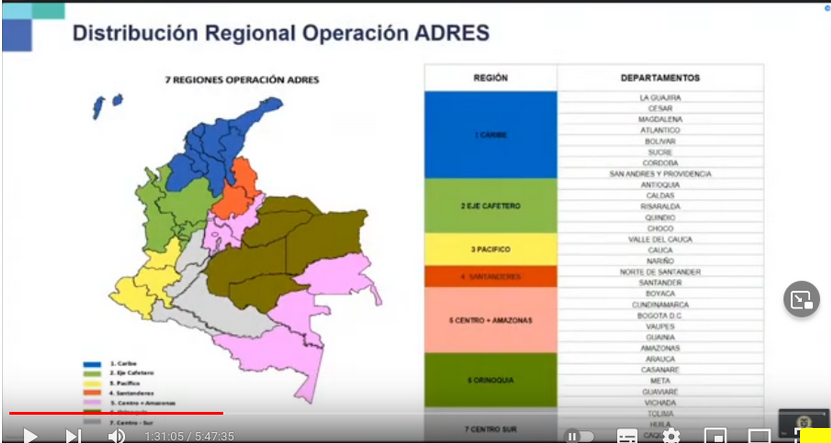The width and height of the screenshot is (831, 443).
Task: Click the '5. Centro + Amazonas' legend entry
Action: (129, 403)
